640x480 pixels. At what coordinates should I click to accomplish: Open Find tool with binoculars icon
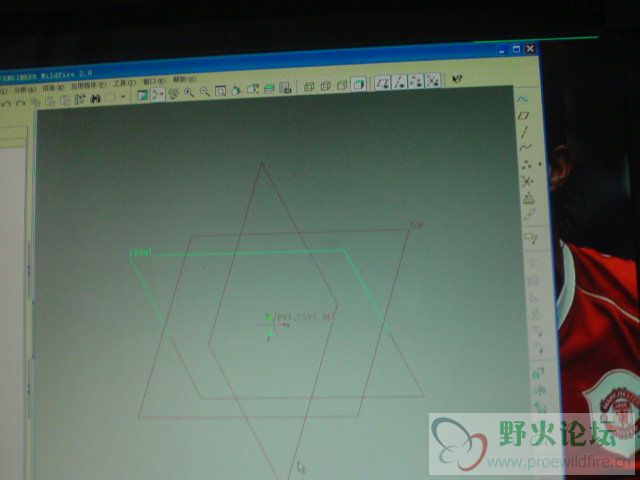click(96, 98)
